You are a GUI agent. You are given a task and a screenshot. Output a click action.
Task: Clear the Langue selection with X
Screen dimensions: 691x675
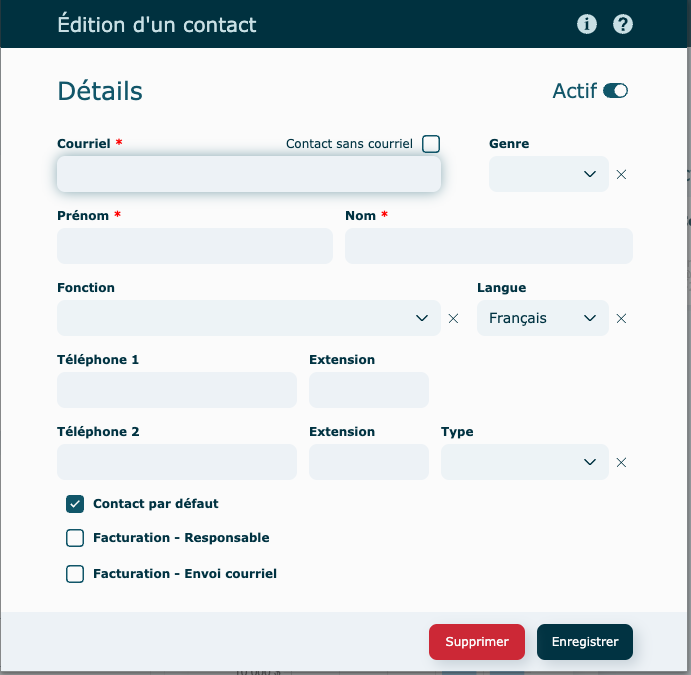pyautogui.click(x=621, y=318)
